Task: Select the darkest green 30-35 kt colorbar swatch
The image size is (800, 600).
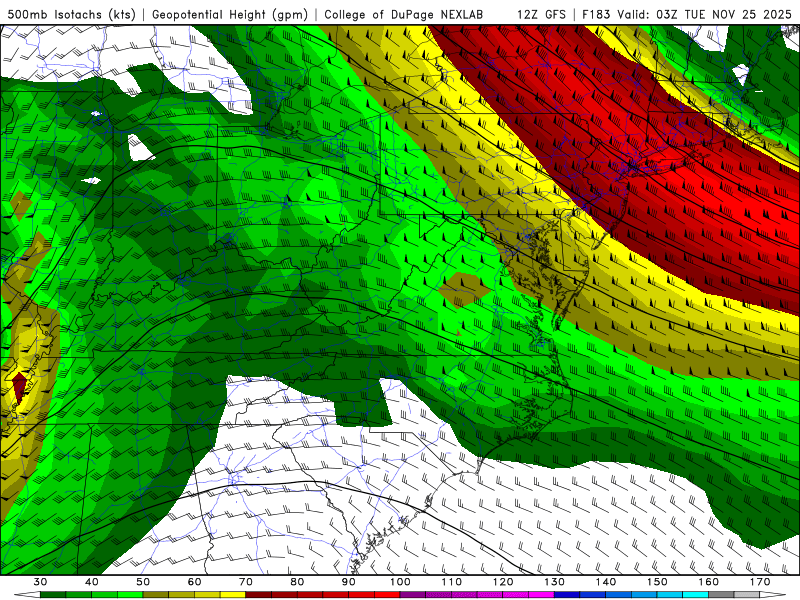Action: point(53,595)
